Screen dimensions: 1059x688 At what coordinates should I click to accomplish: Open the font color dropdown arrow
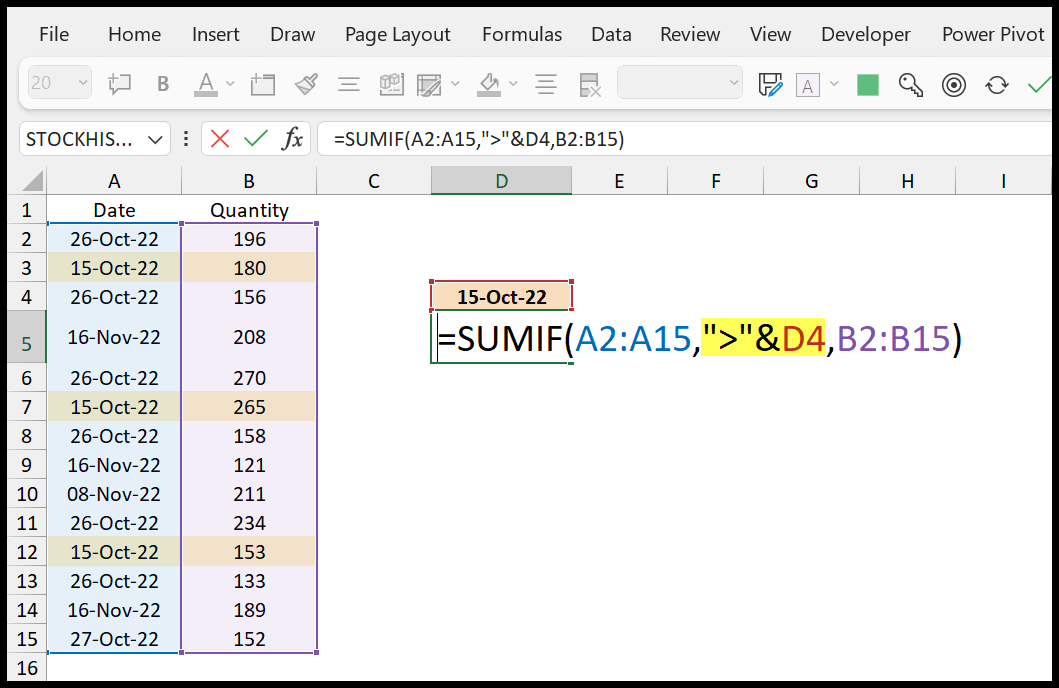[x=230, y=84]
